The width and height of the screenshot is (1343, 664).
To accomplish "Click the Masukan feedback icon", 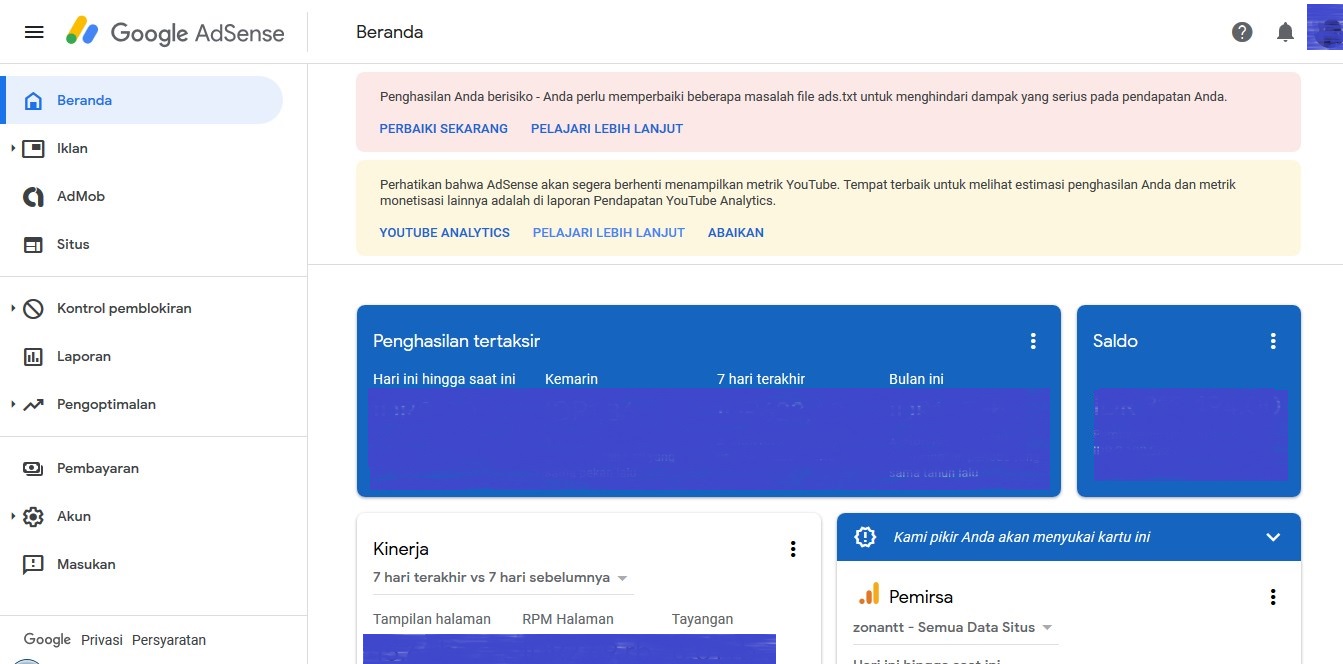I will click(33, 565).
